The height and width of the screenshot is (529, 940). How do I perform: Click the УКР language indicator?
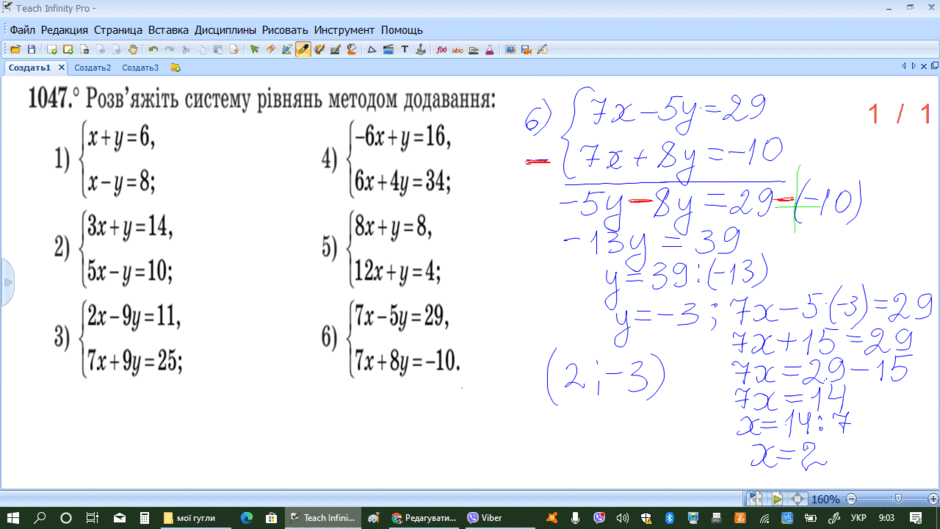point(858,518)
